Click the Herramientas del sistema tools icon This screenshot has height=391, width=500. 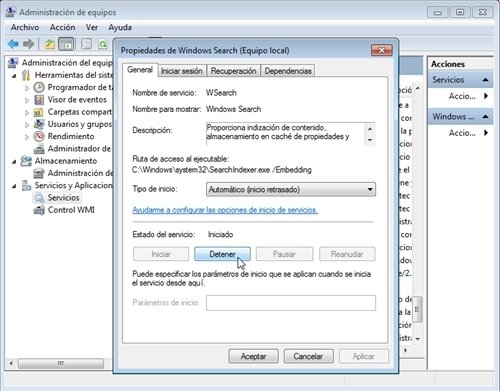(x=26, y=75)
